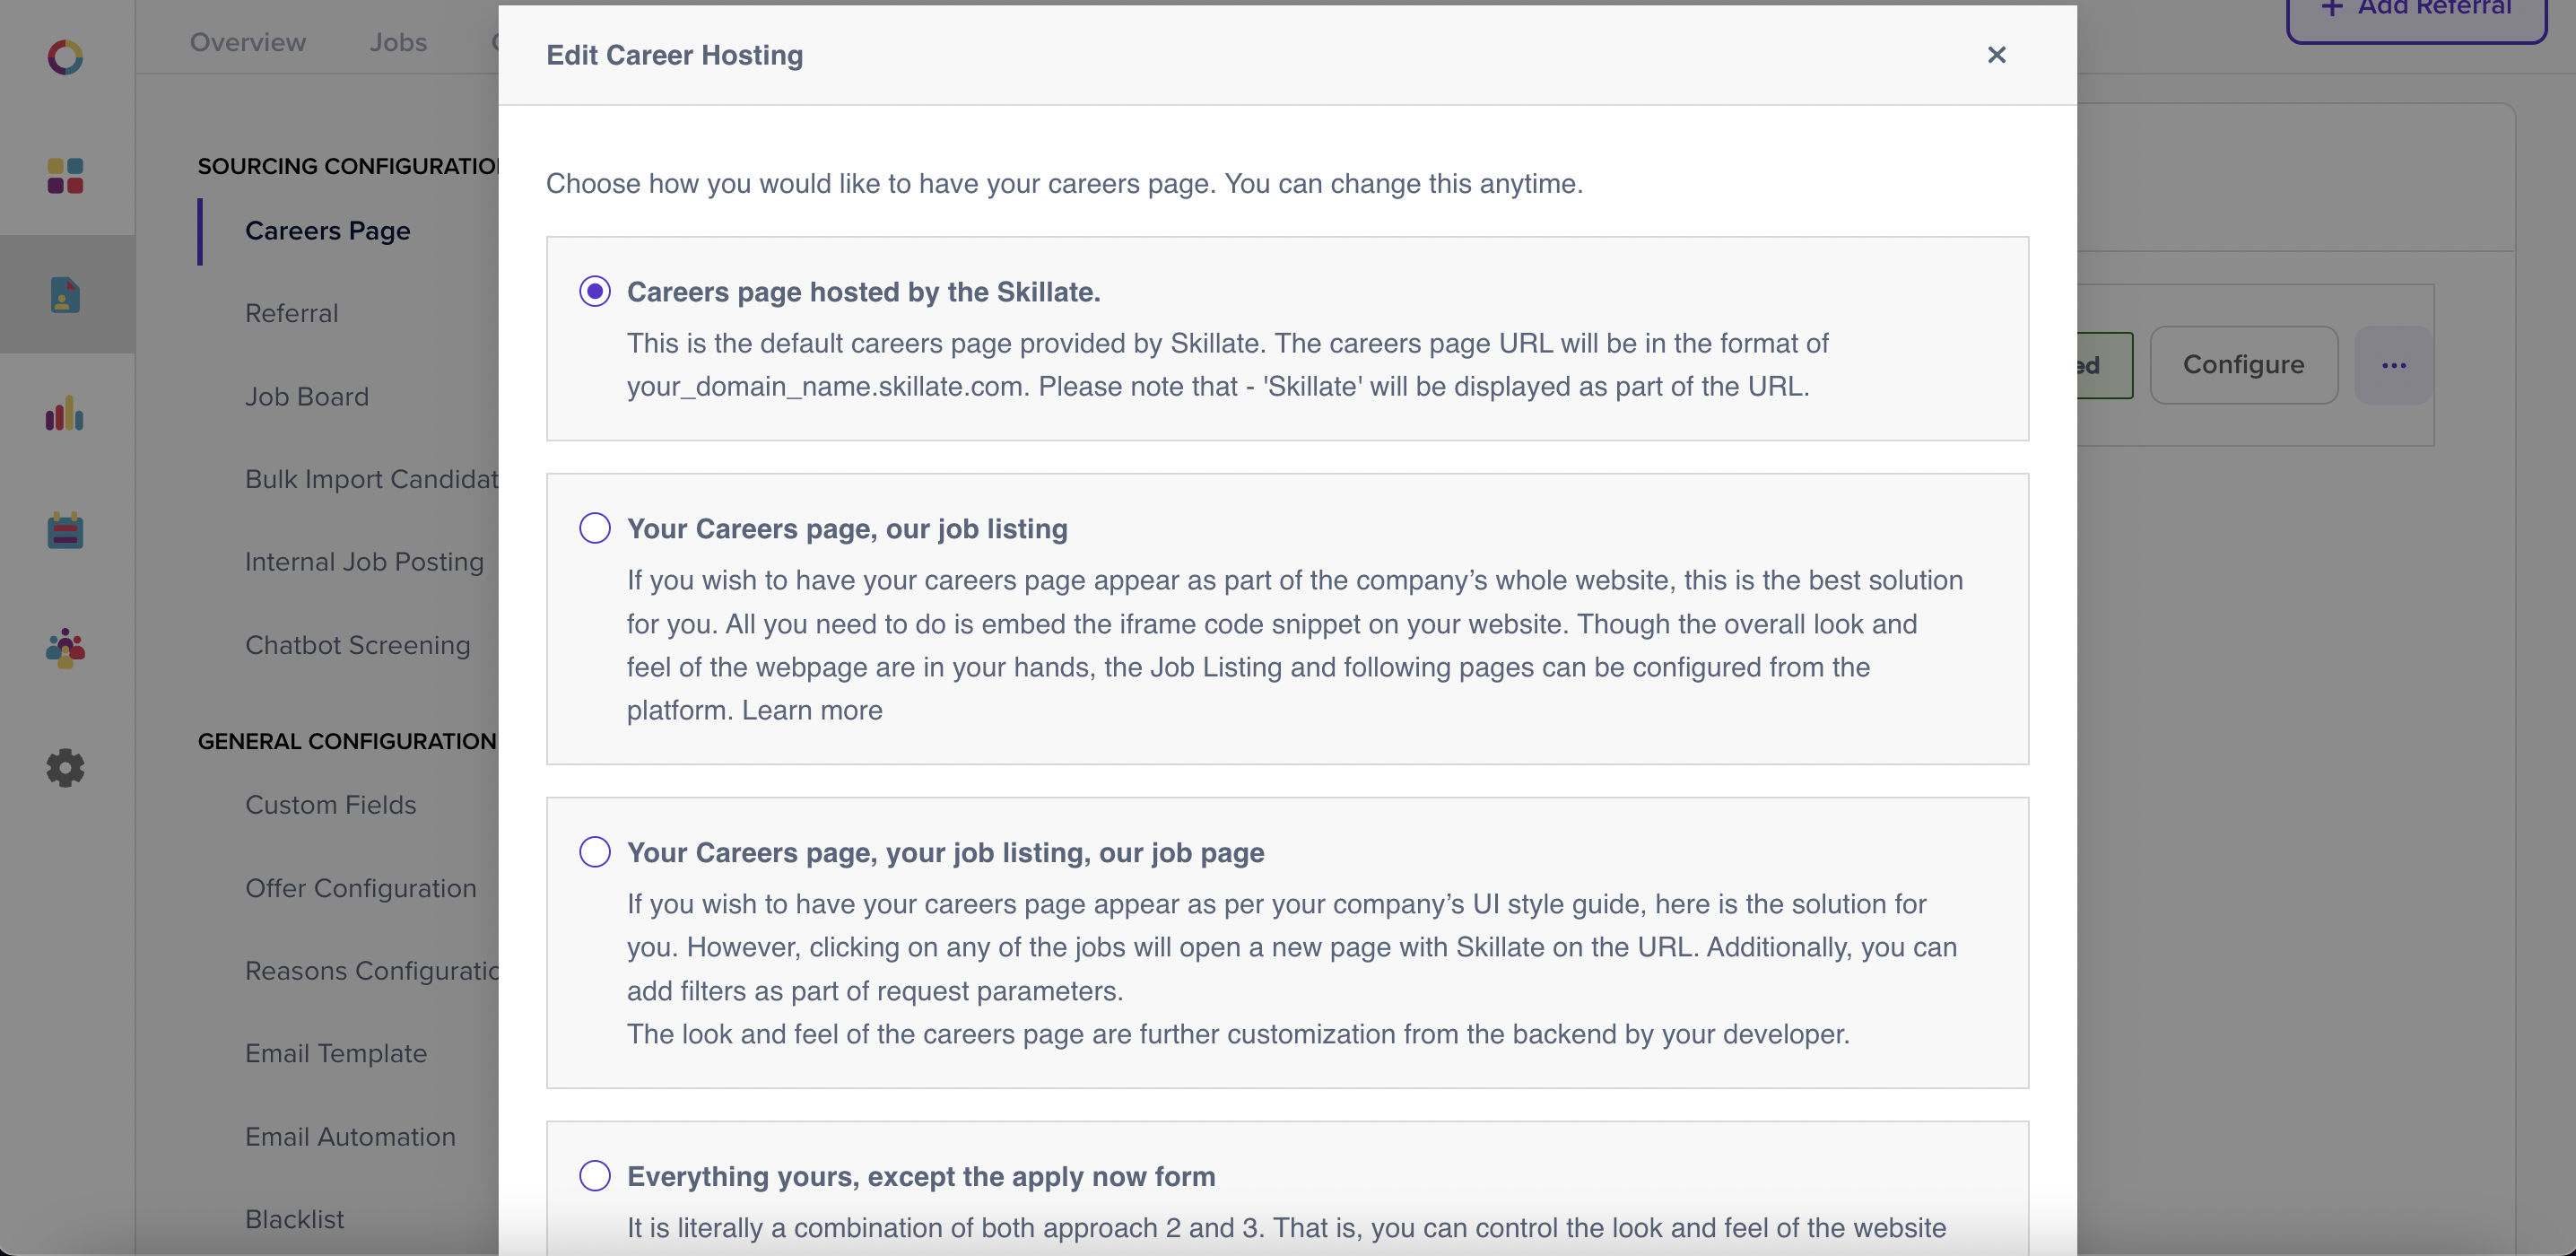2576x1256 pixels.
Task: Close the Edit Career Hosting dialog
Action: (1996, 55)
